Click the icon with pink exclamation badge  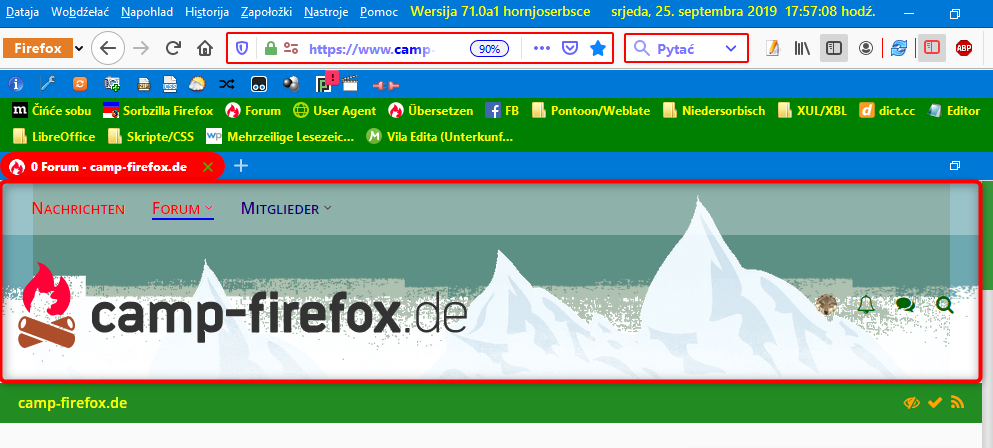pyautogui.click(x=326, y=82)
